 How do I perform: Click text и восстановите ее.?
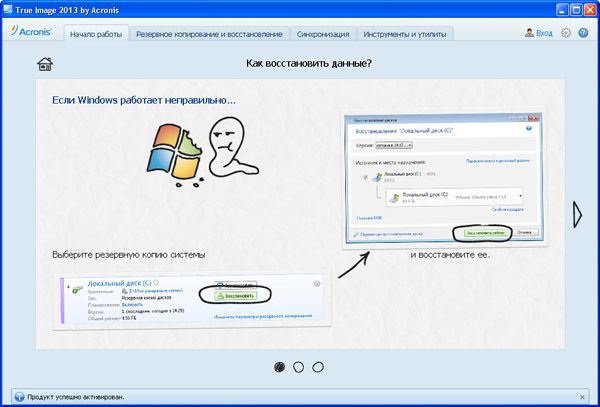[450, 254]
